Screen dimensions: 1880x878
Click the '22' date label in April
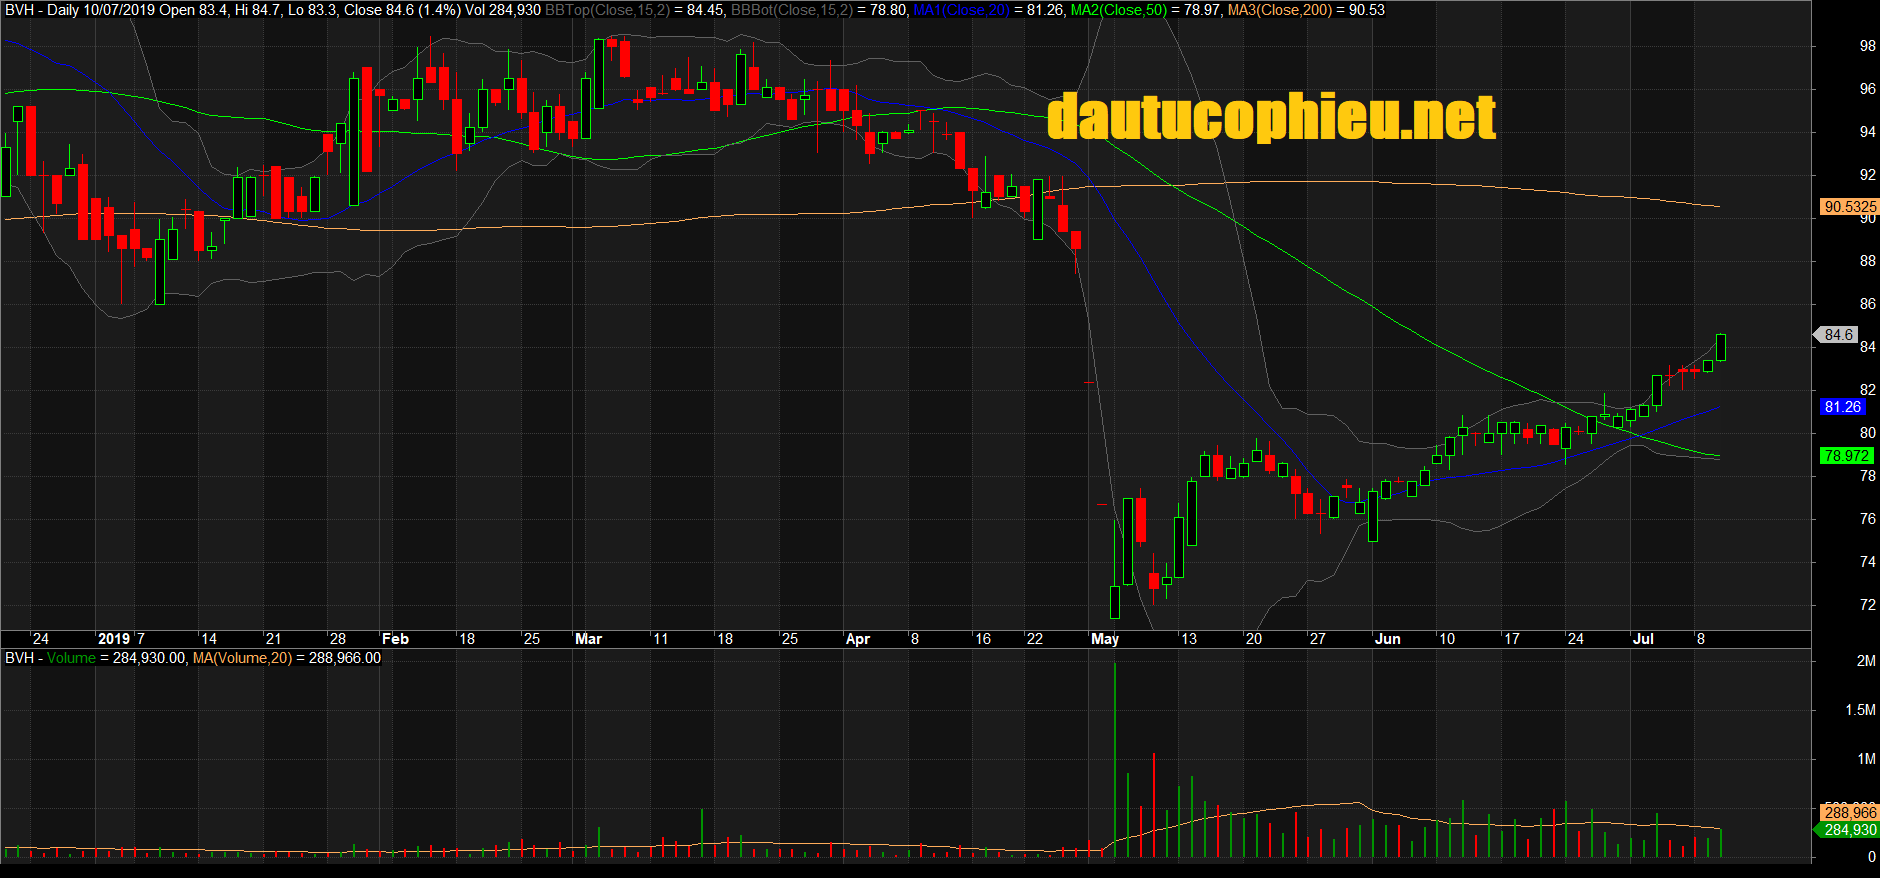(1035, 639)
